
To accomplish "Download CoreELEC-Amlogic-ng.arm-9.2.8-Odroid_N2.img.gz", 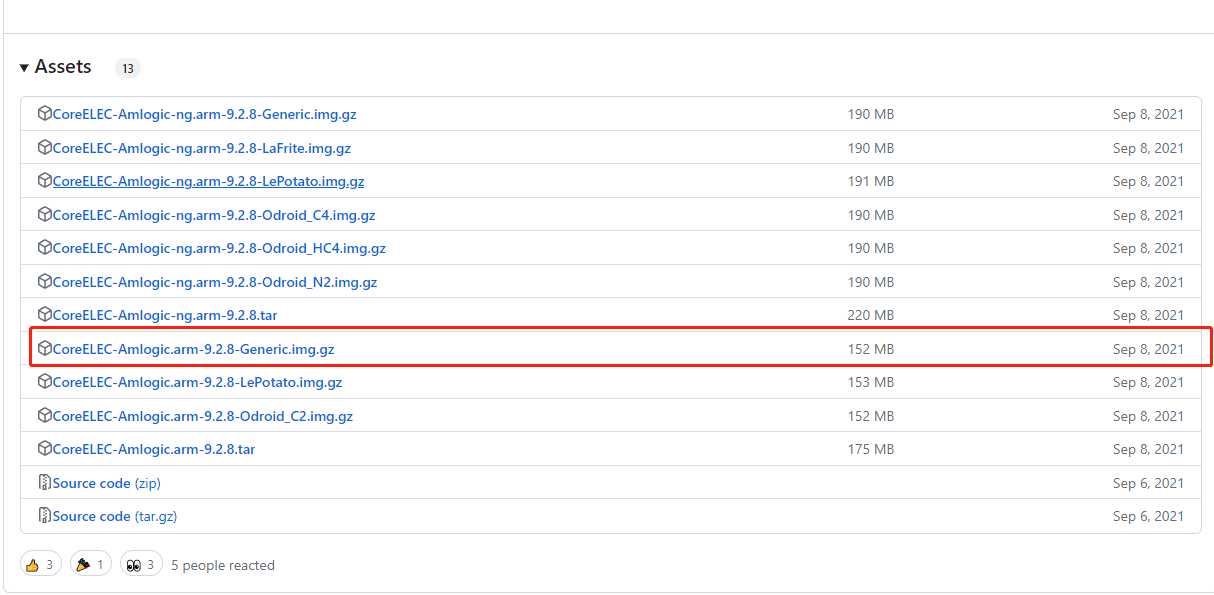I will [215, 282].
